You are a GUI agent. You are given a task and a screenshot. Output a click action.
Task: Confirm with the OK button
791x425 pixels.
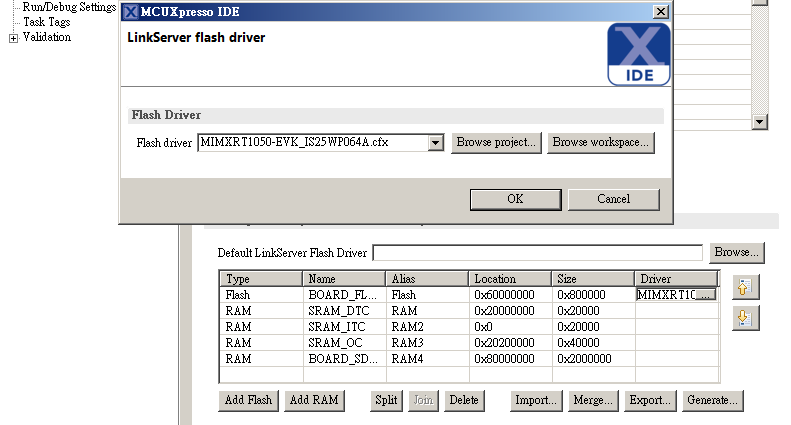click(515, 199)
